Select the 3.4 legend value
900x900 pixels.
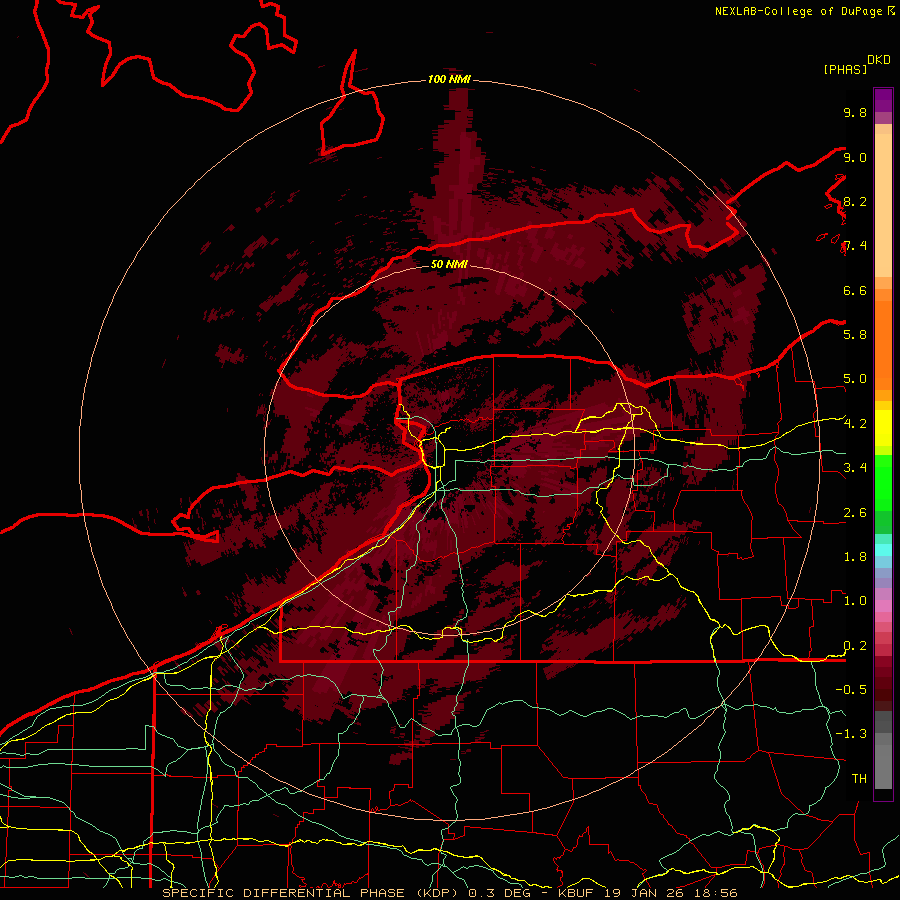click(855, 468)
